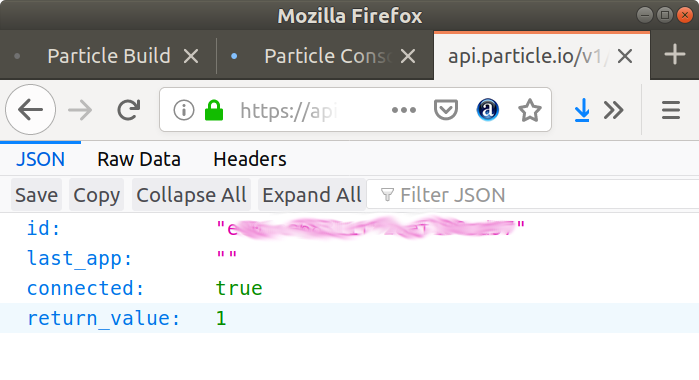The image size is (699, 380).
Task: Select the return_value row
Action: [x=350, y=318]
